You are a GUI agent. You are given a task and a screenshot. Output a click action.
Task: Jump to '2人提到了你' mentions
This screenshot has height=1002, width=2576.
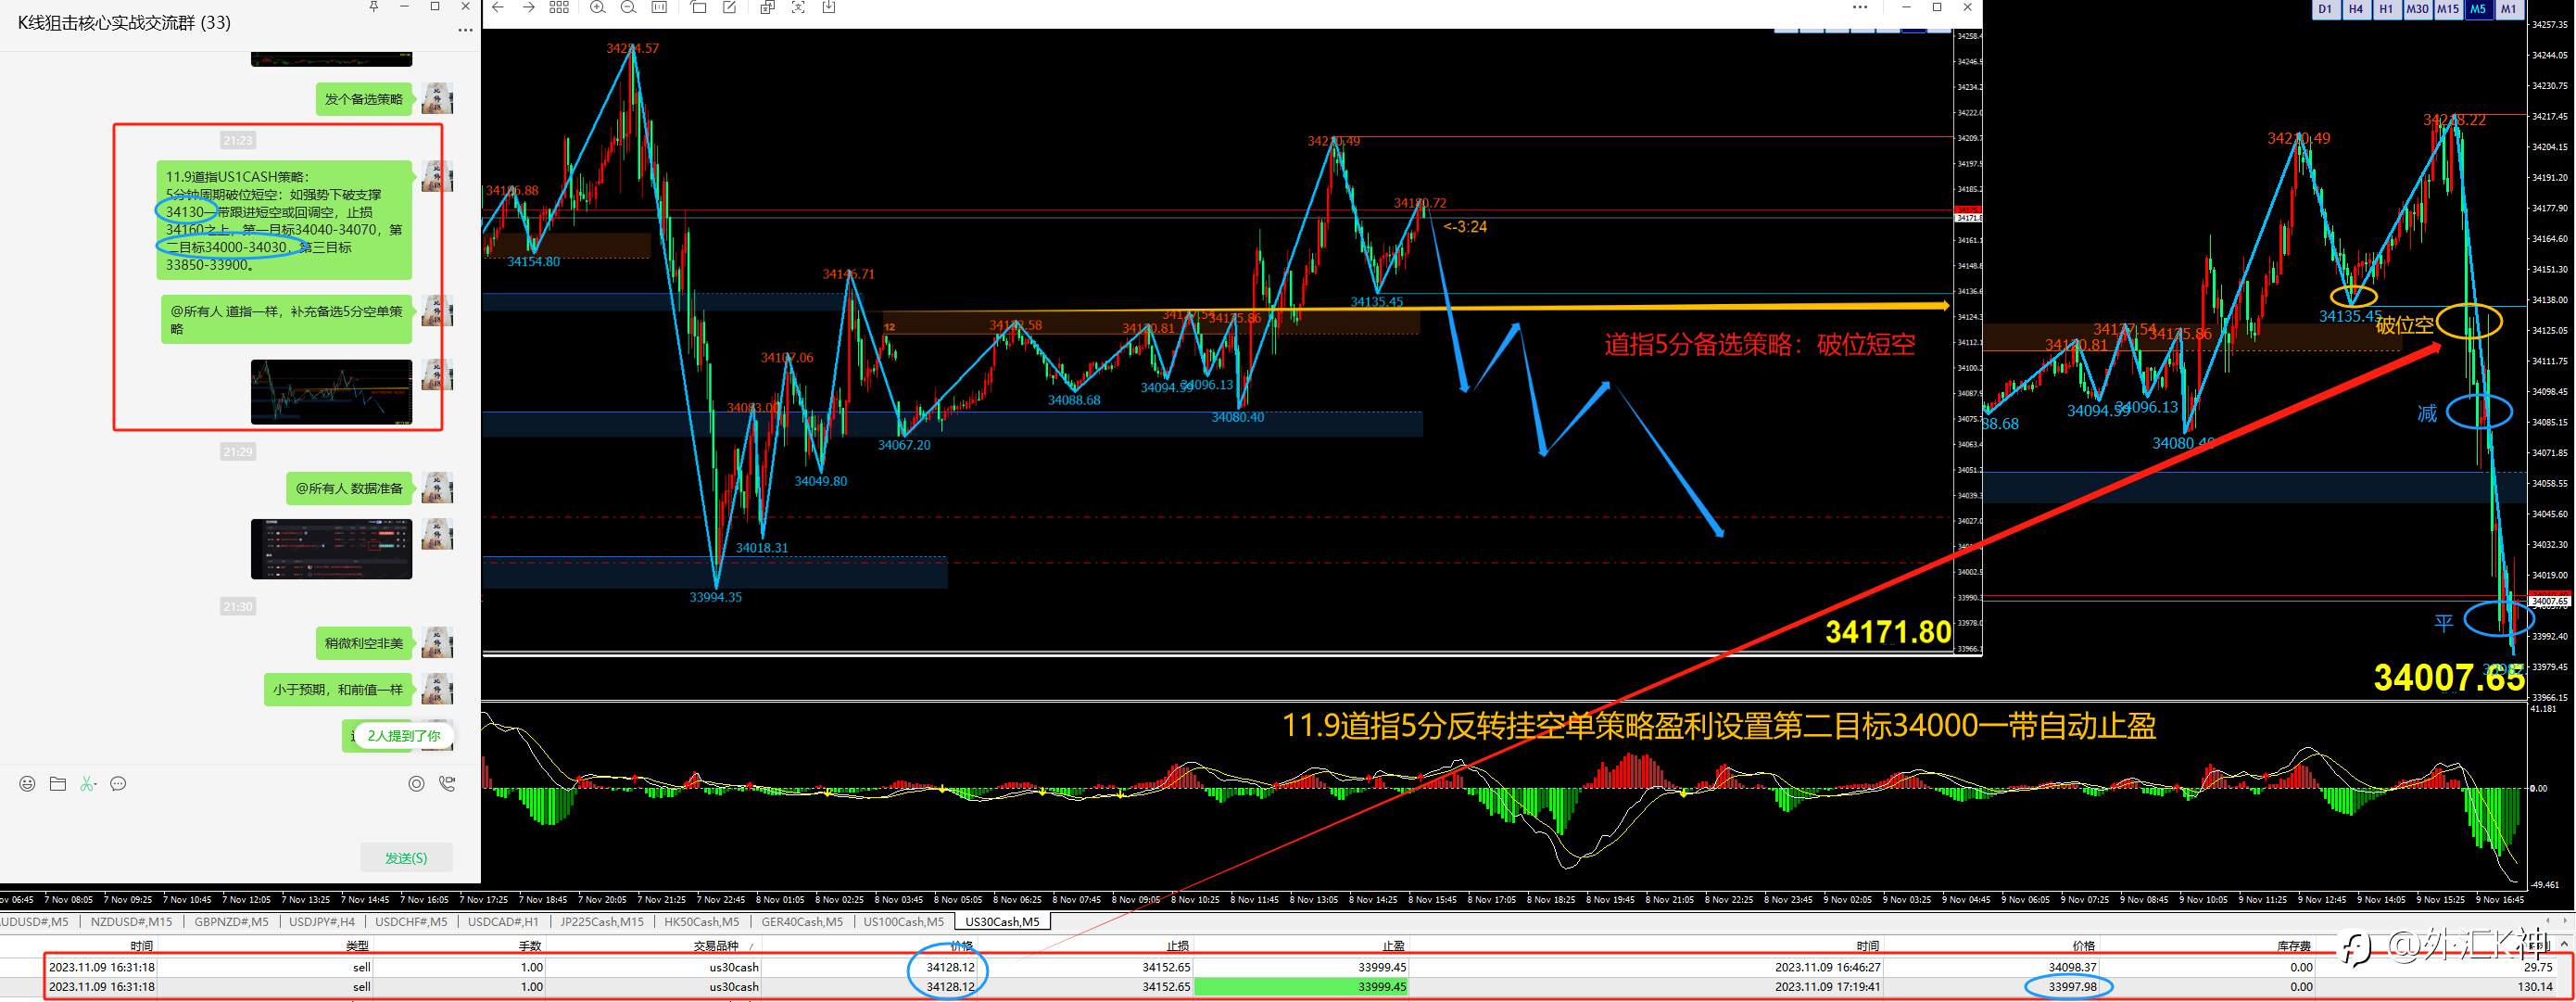pos(404,736)
